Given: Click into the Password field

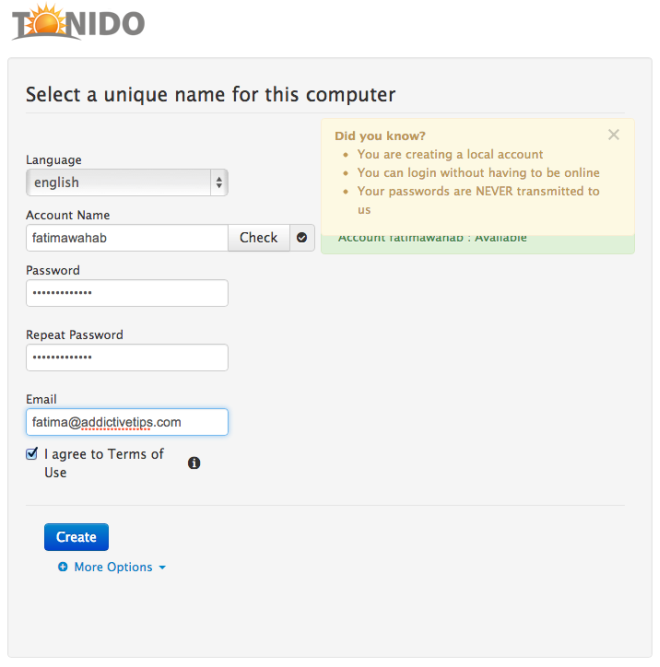Looking at the screenshot, I should 127,293.
